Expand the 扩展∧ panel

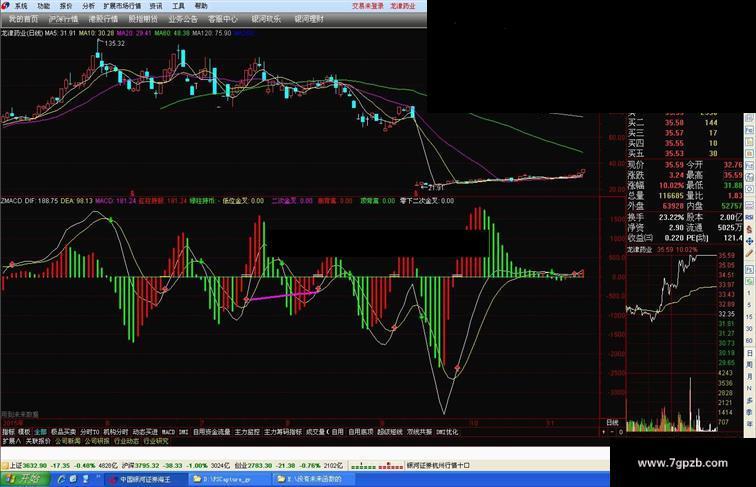coord(12,441)
